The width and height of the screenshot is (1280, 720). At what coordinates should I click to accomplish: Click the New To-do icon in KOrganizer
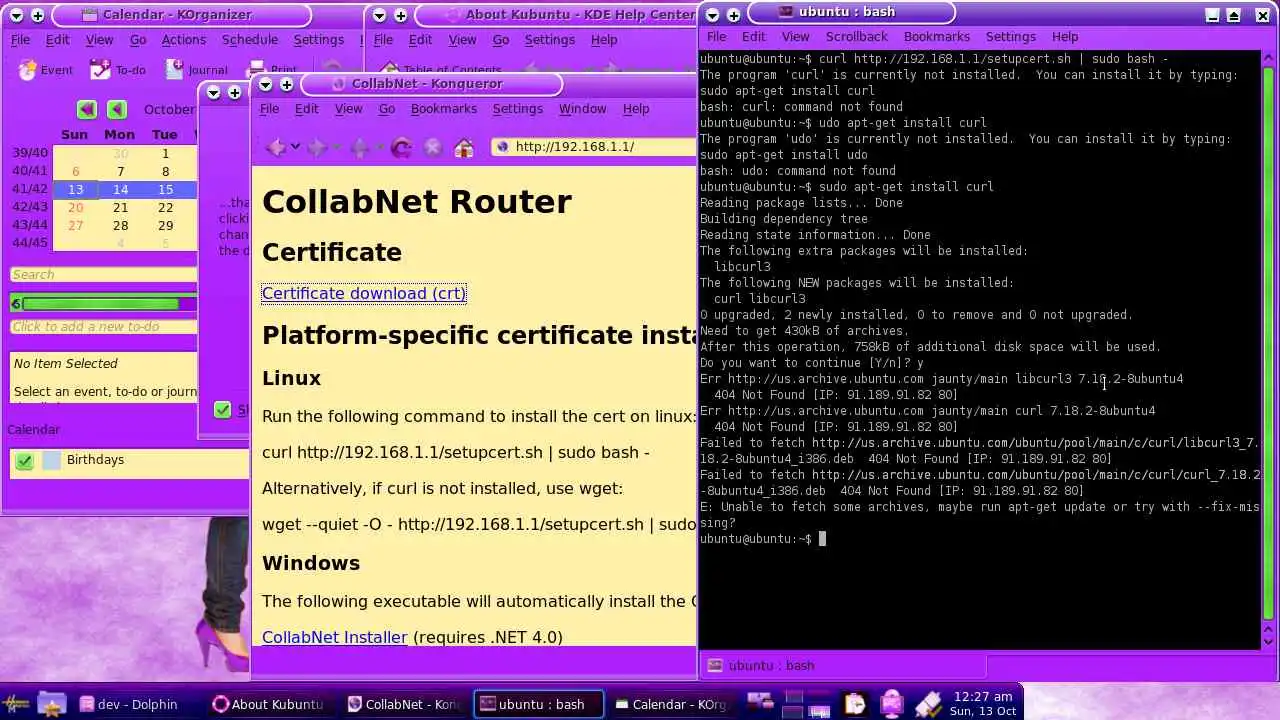pos(100,70)
